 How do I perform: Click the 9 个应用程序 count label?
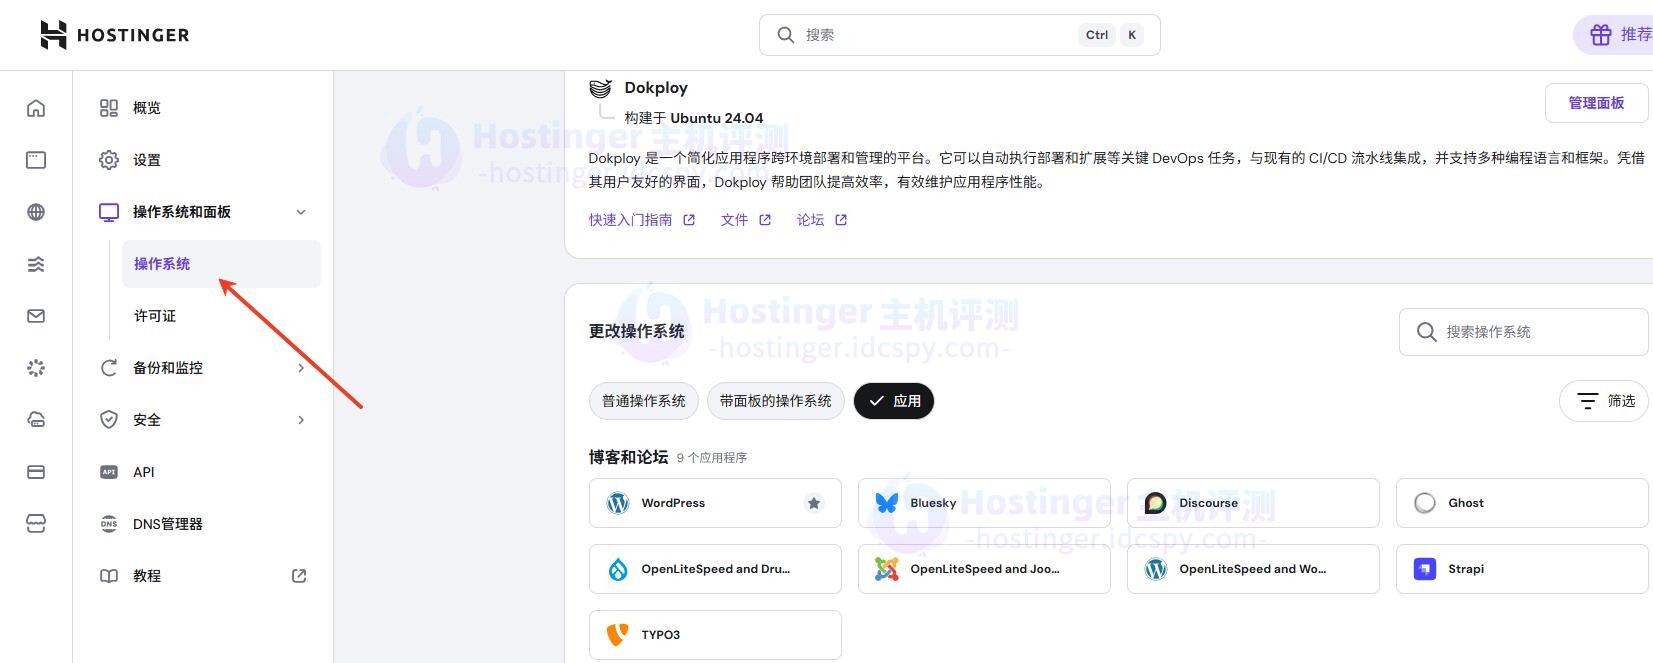(x=712, y=458)
